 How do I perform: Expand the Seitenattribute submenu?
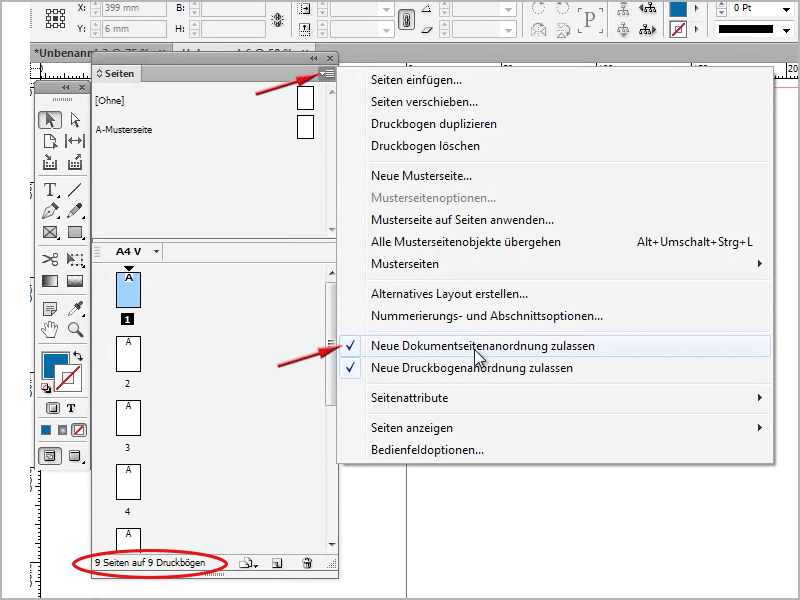click(760, 397)
